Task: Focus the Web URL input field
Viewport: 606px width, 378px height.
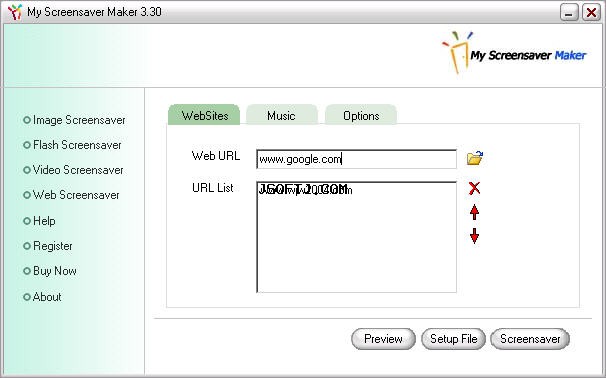Action: point(356,159)
